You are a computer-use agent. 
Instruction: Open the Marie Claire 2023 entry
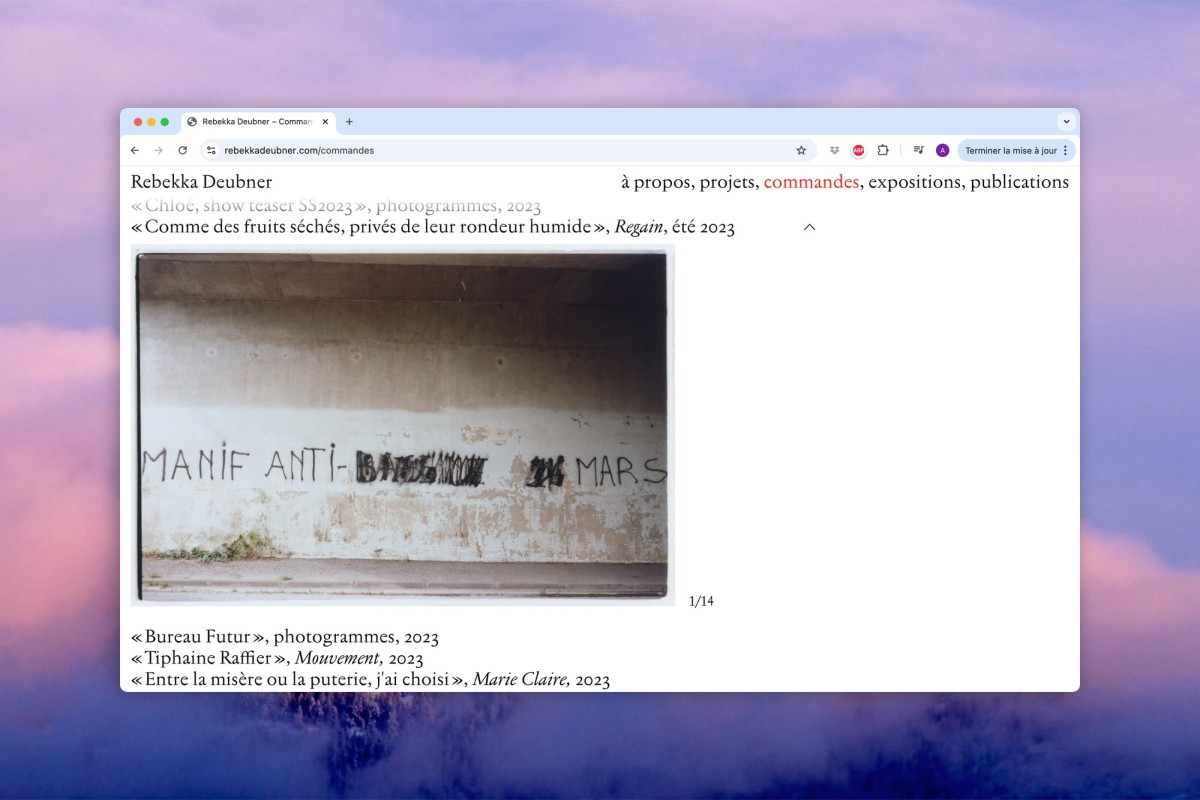coord(370,680)
